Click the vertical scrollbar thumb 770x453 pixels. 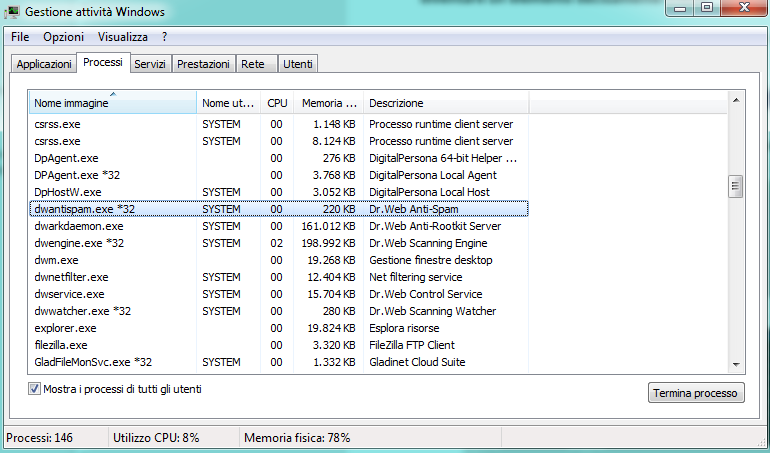[x=736, y=186]
